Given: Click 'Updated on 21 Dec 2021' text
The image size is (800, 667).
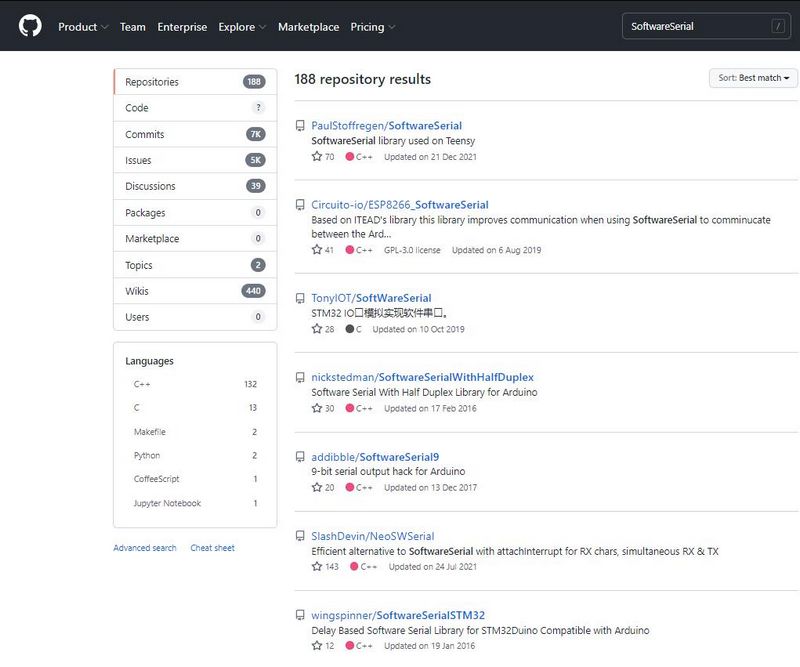Looking at the screenshot, I should tap(430, 157).
